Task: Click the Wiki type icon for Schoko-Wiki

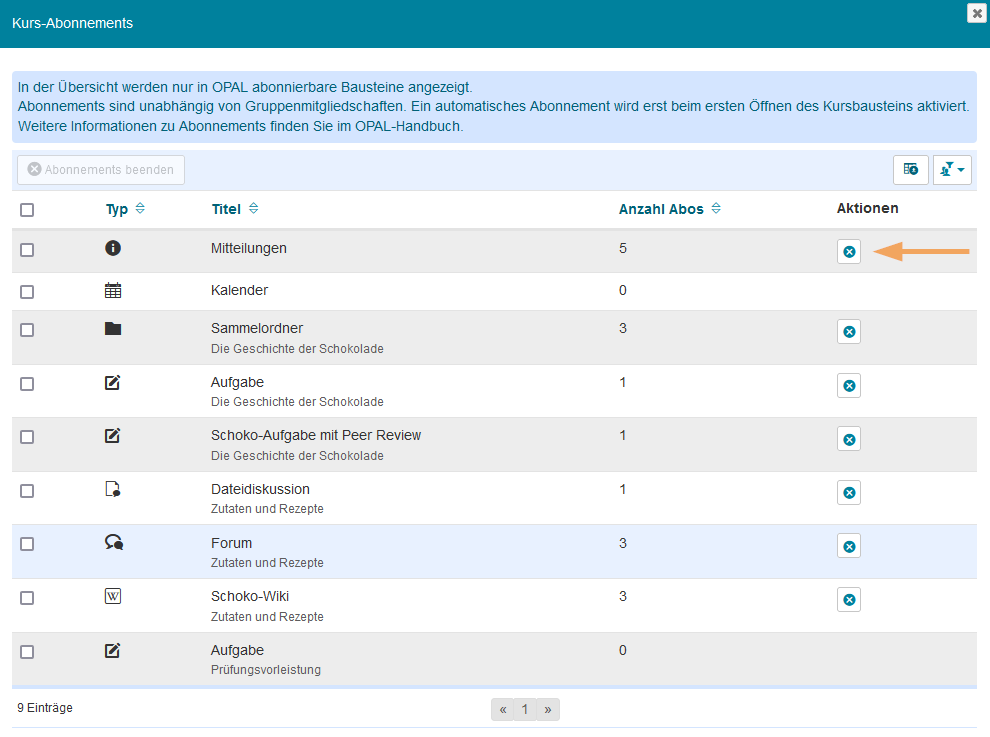Action: [113, 596]
